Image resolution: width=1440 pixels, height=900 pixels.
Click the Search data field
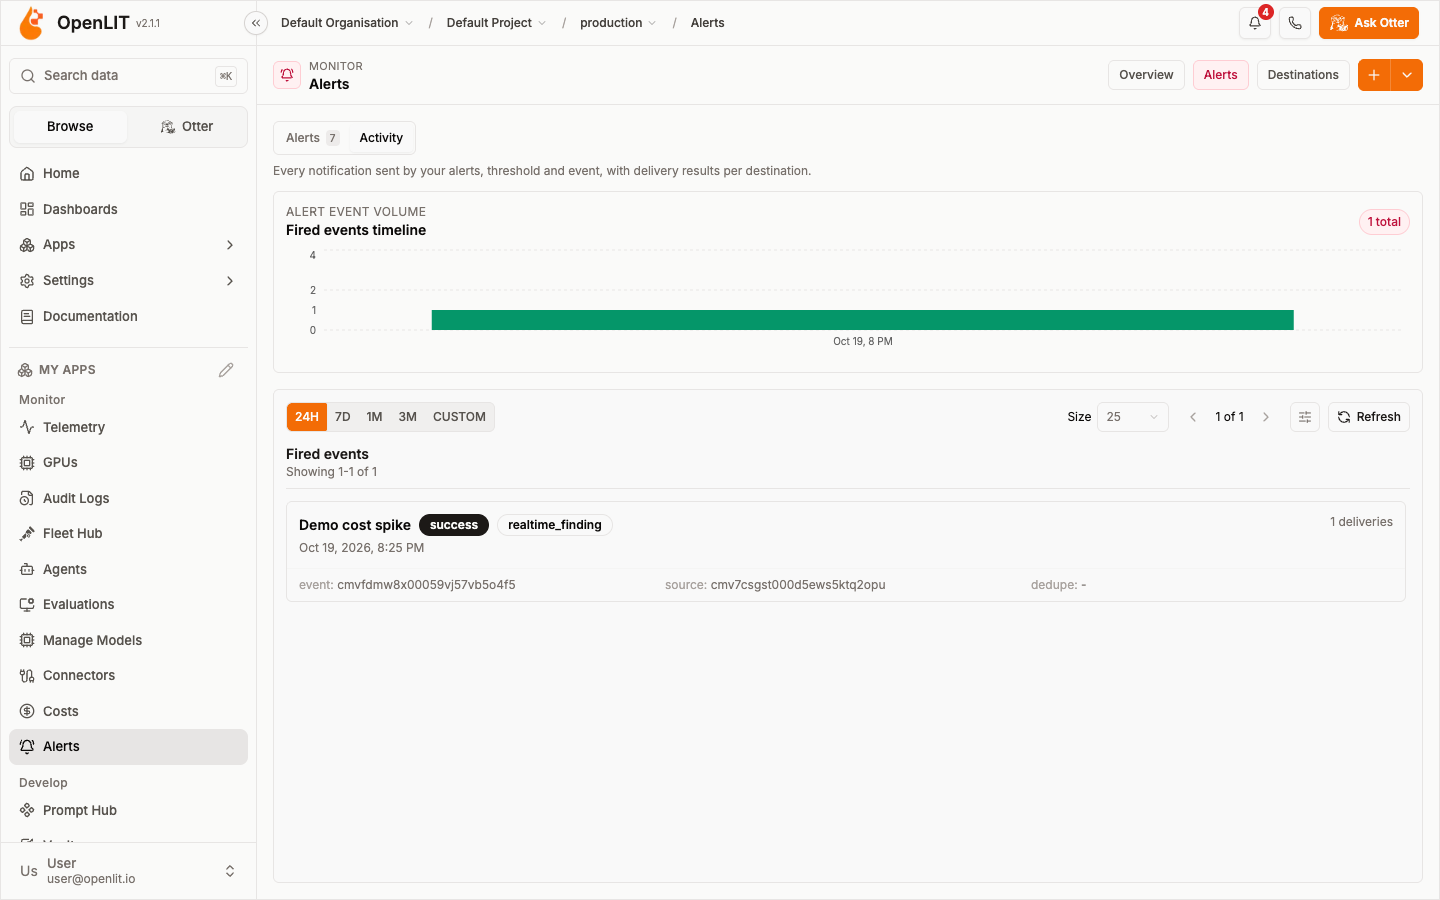pyautogui.click(x=128, y=76)
